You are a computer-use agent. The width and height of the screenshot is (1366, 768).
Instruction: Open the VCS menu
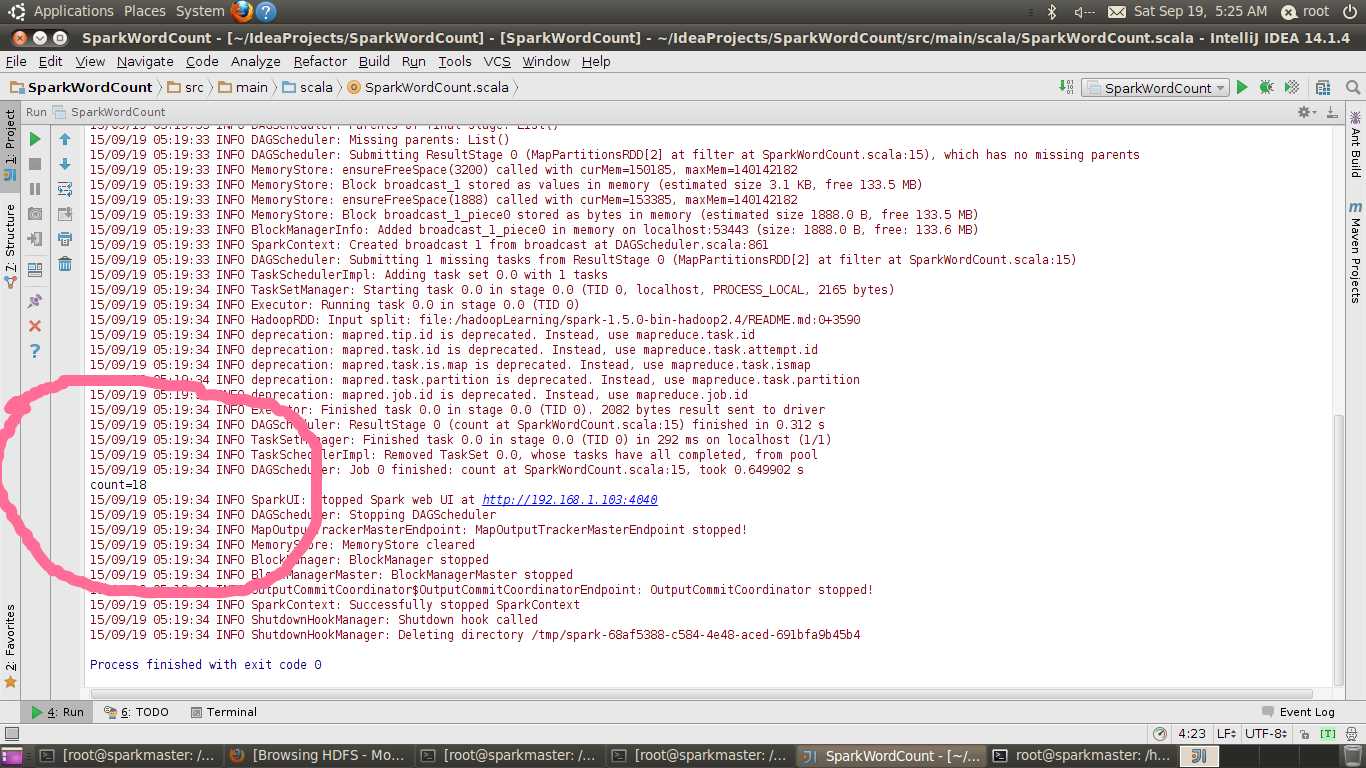coord(497,61)
